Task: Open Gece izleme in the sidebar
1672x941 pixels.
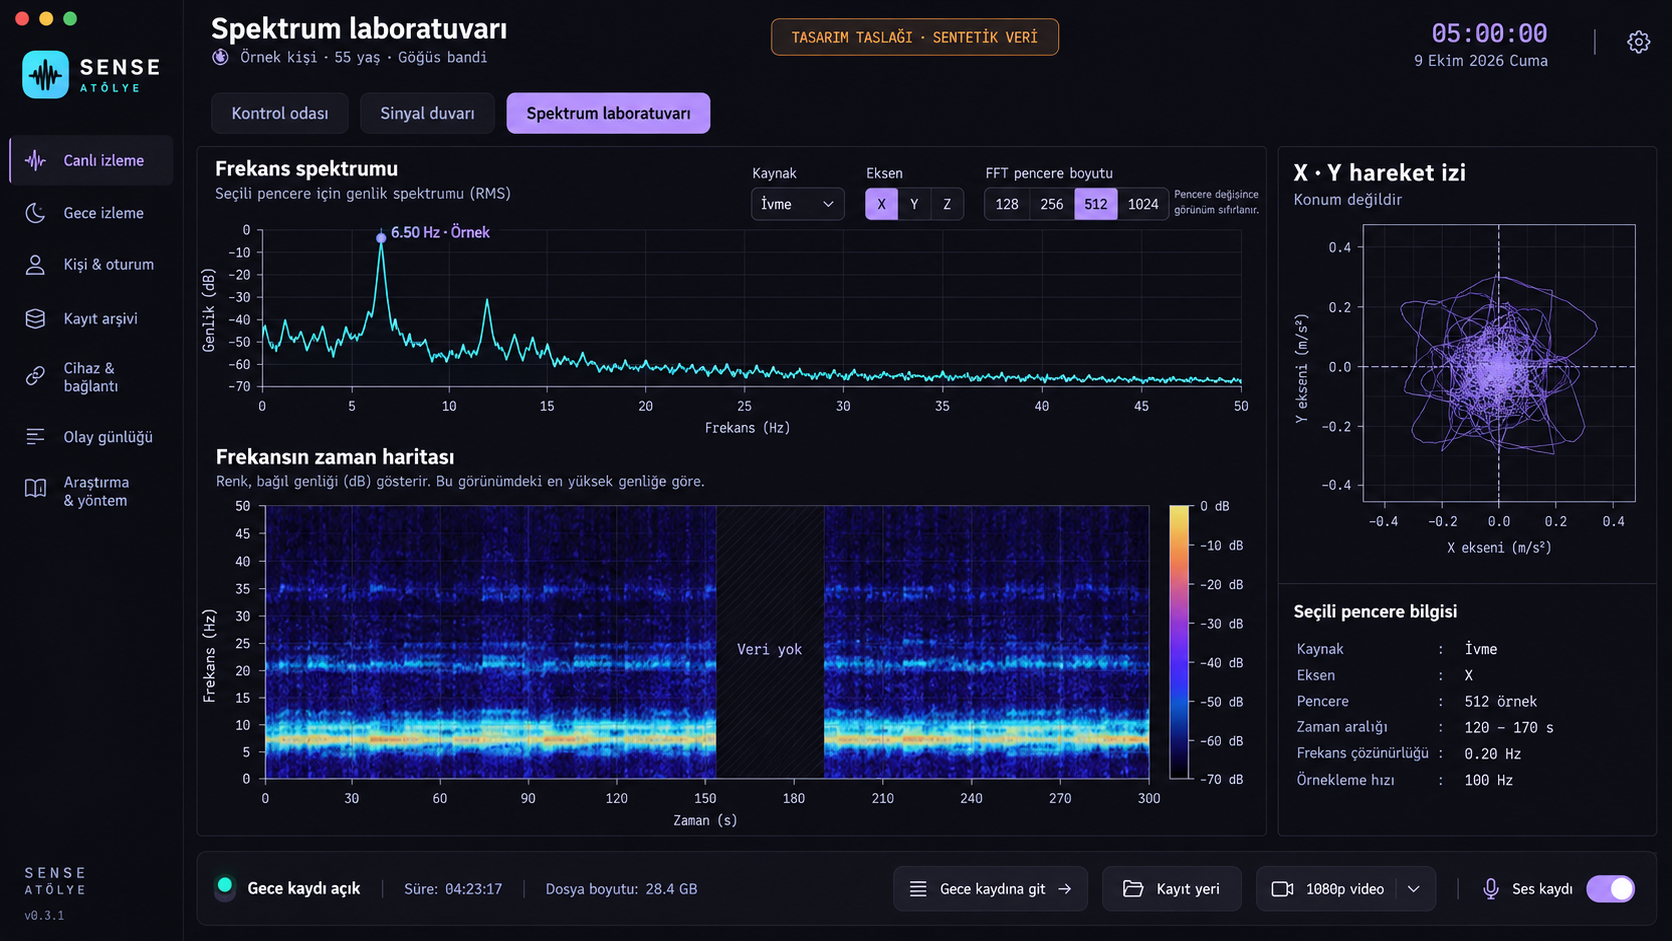Action: point(91,213)
